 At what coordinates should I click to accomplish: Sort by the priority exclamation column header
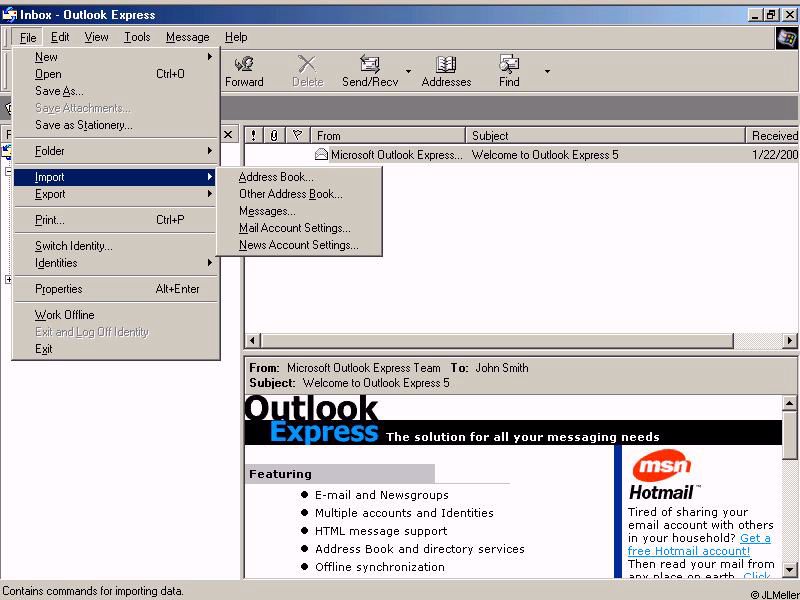pos(254,135)
